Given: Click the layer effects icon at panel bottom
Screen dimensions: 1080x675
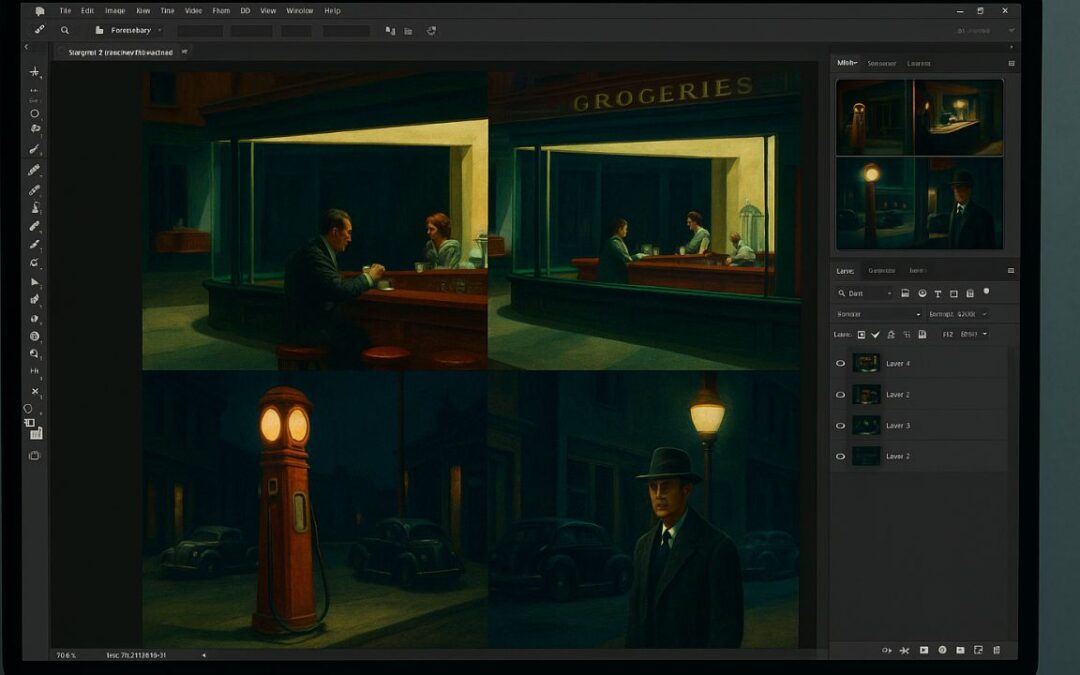Looking at the screenshot, I should (905, 650).
